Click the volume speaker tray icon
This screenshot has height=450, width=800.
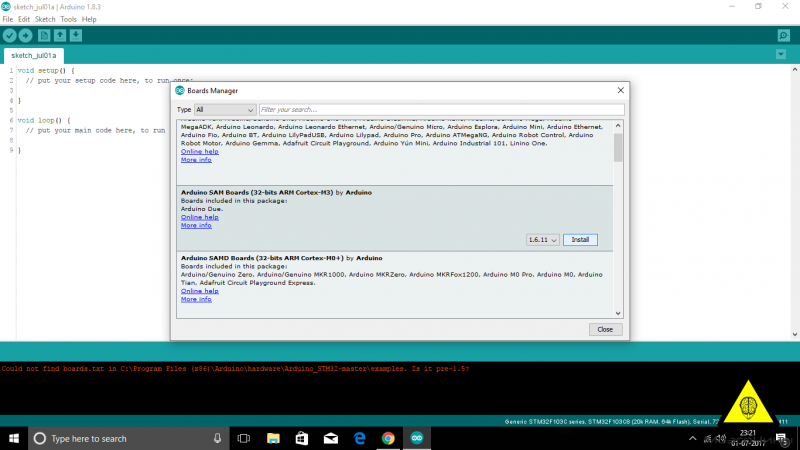tap(721, 438)
